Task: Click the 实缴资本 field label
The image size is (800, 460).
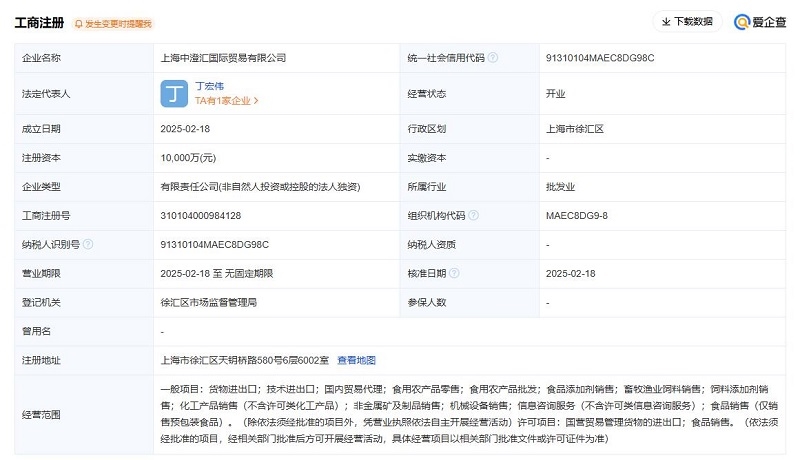Action: tap(427, 158)
